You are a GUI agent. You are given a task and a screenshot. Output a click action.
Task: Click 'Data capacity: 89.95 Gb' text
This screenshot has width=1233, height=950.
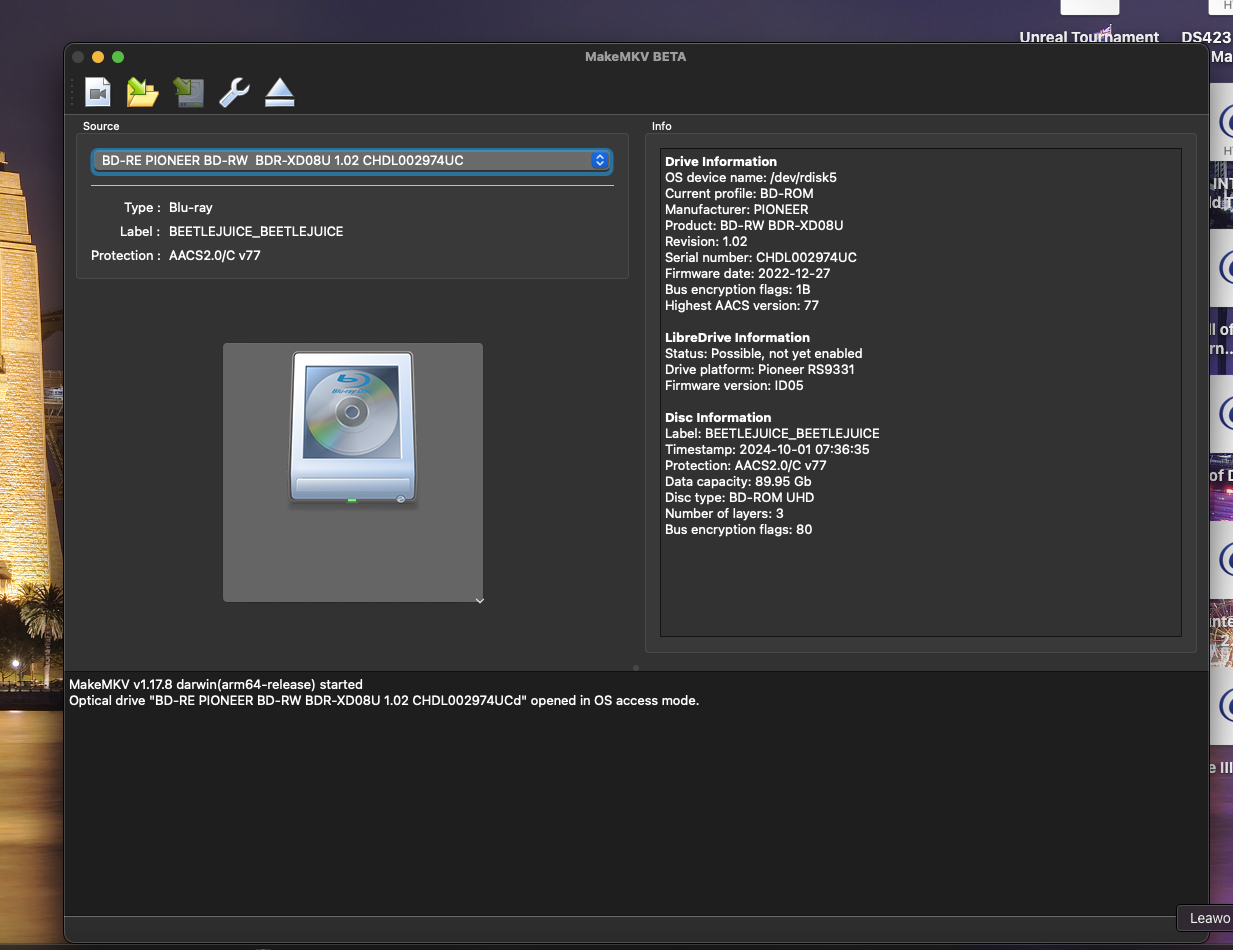click(x=739, y=481)
